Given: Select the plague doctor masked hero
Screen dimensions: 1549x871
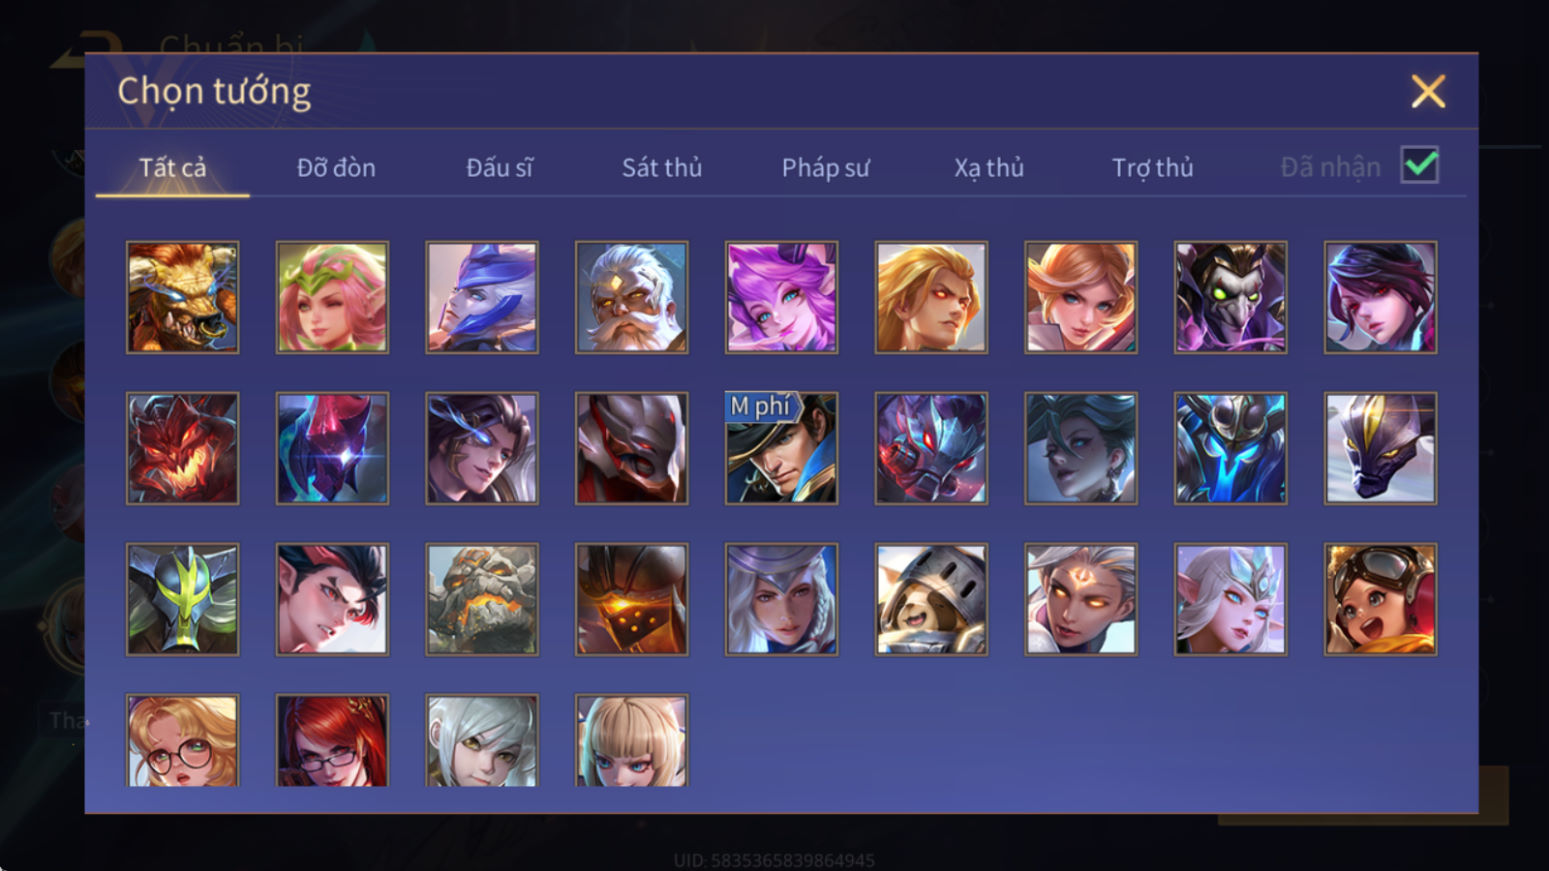Looking at the screenshot, I should click(x=1230, y=297).
